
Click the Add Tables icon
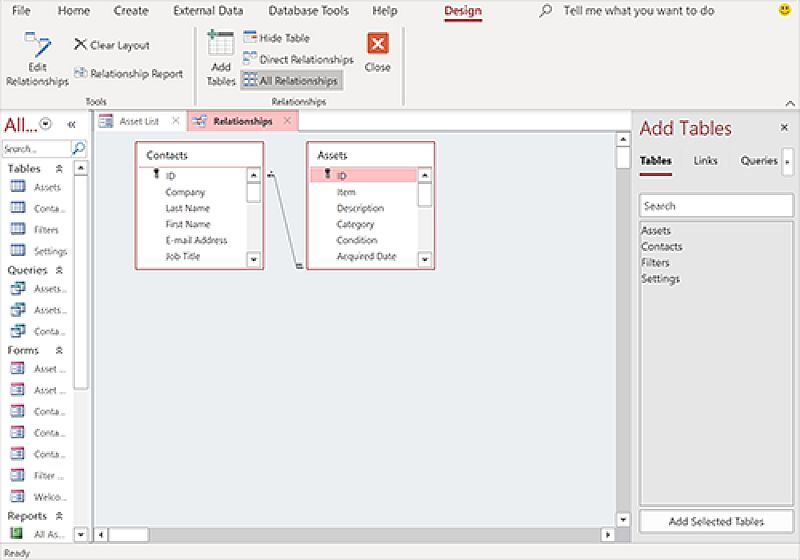[x=220, y=46]
